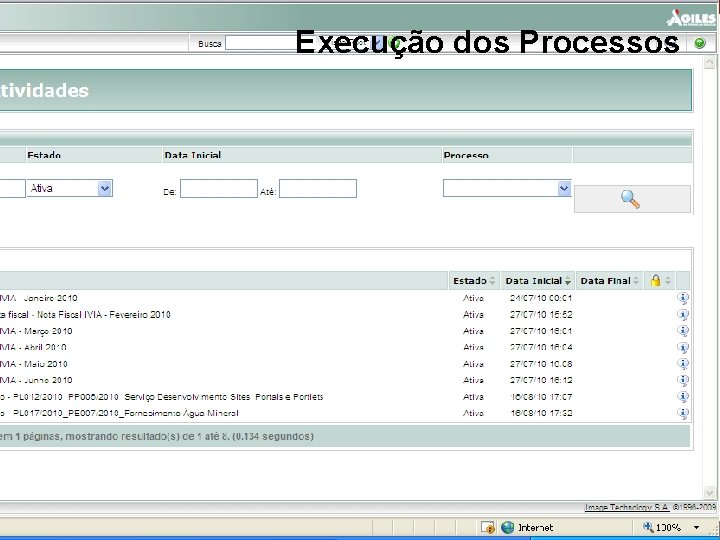Click the results summary footer text

tap(156, 436)
